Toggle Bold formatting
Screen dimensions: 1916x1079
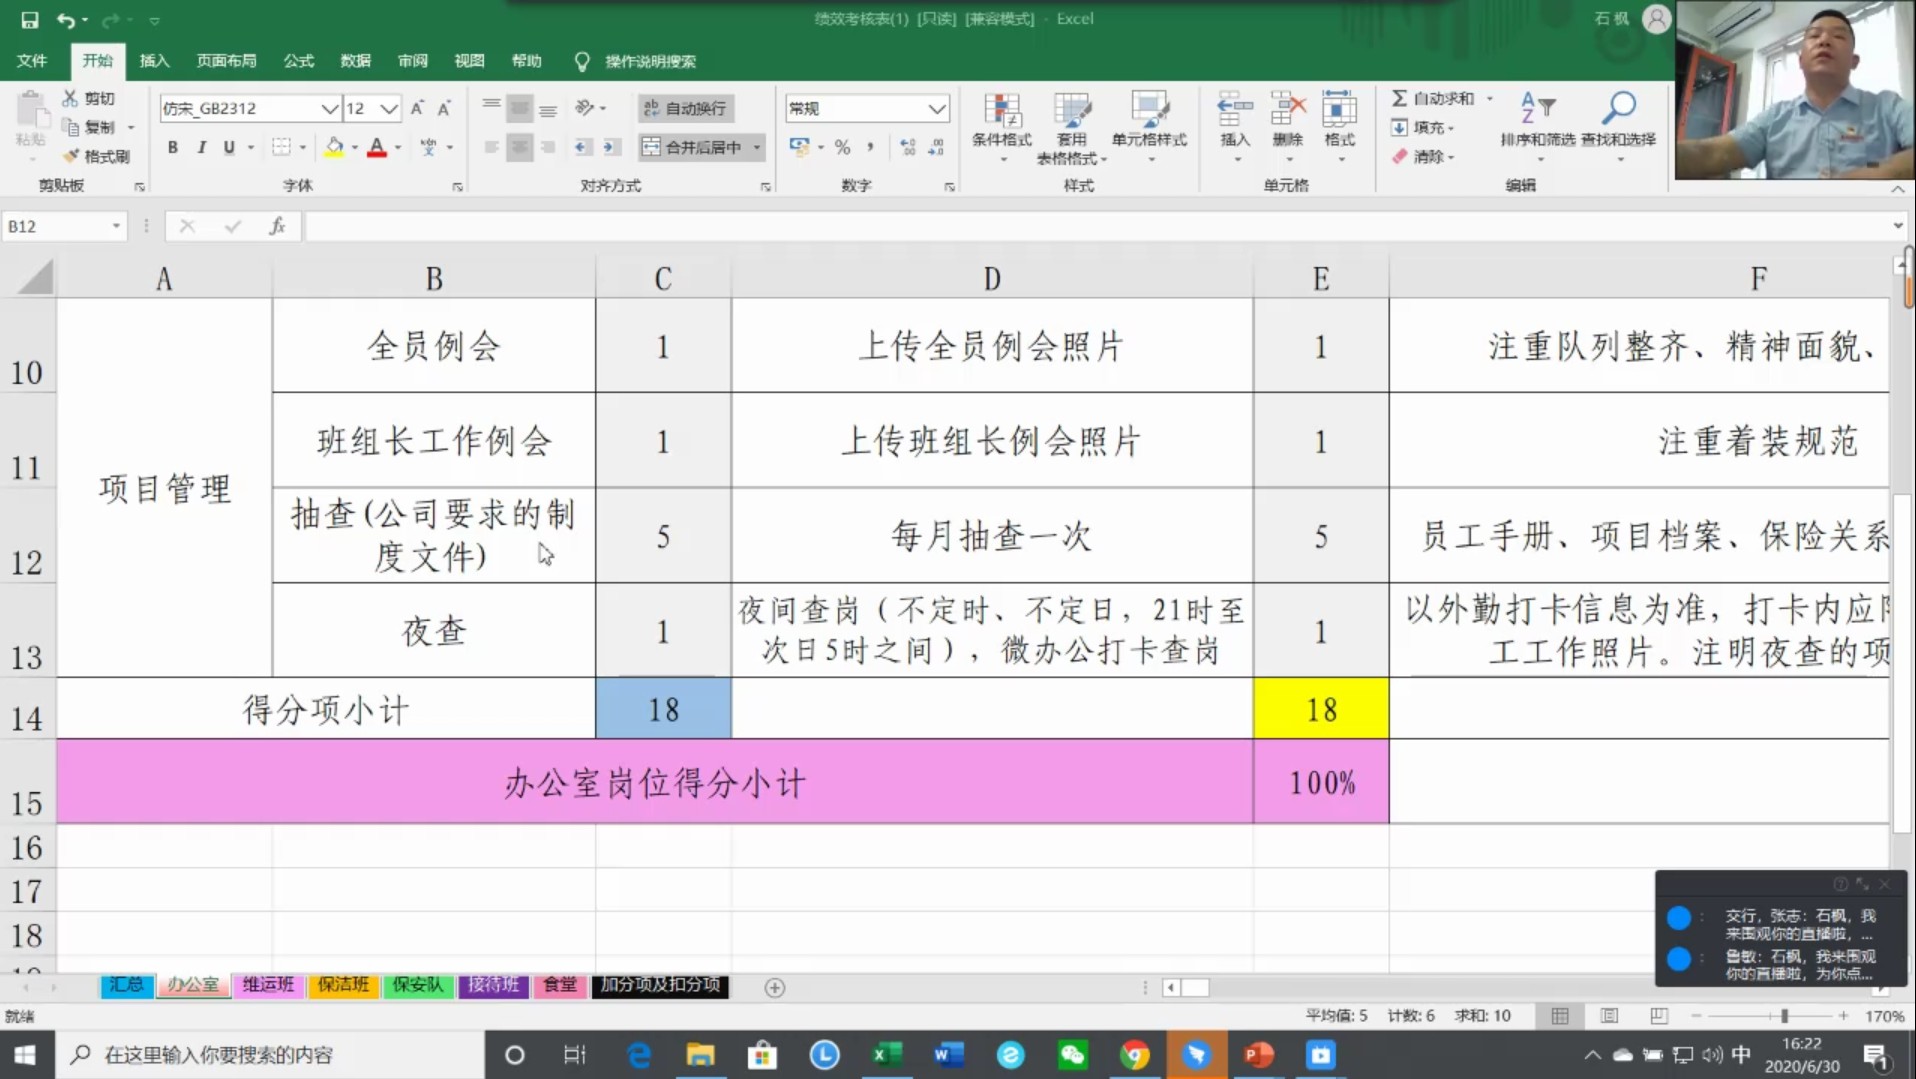(x=173, y=147)
